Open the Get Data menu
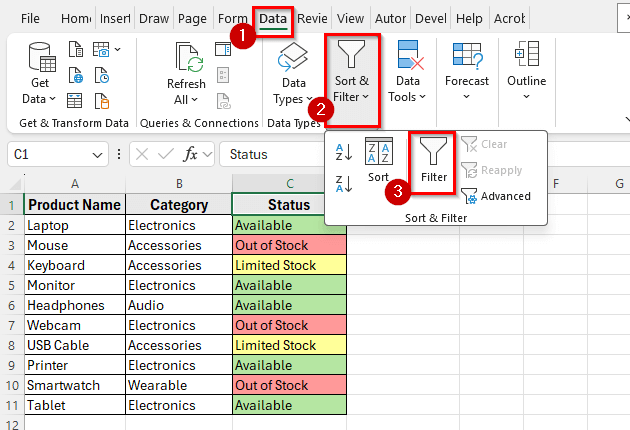The width and height of the screenshot is (630, 430). pos(40,74)
